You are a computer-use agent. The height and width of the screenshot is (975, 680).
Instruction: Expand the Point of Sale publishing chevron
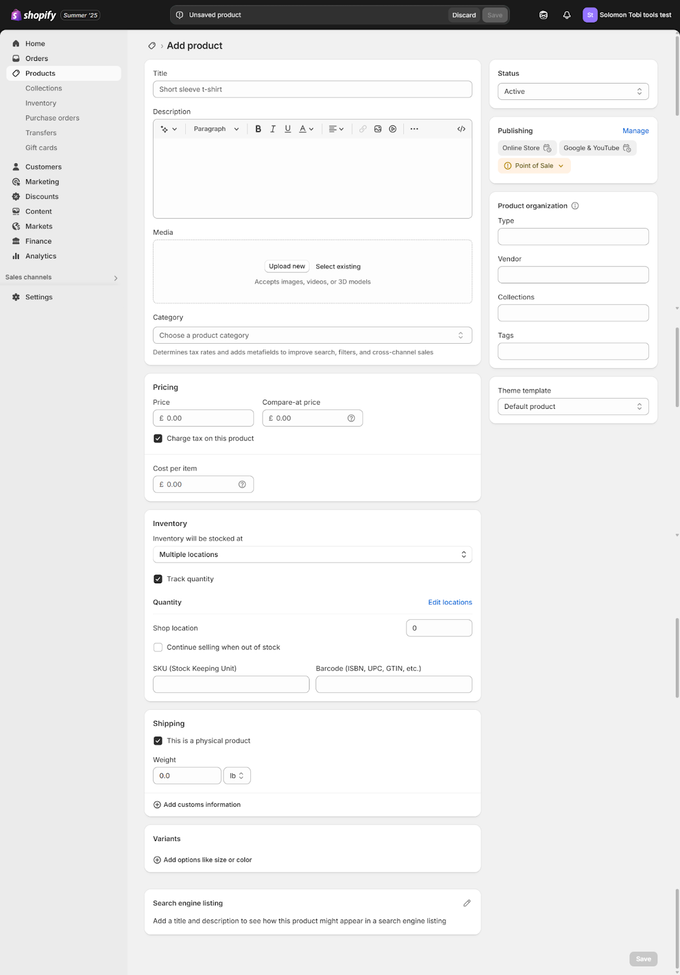click(560, 165)
